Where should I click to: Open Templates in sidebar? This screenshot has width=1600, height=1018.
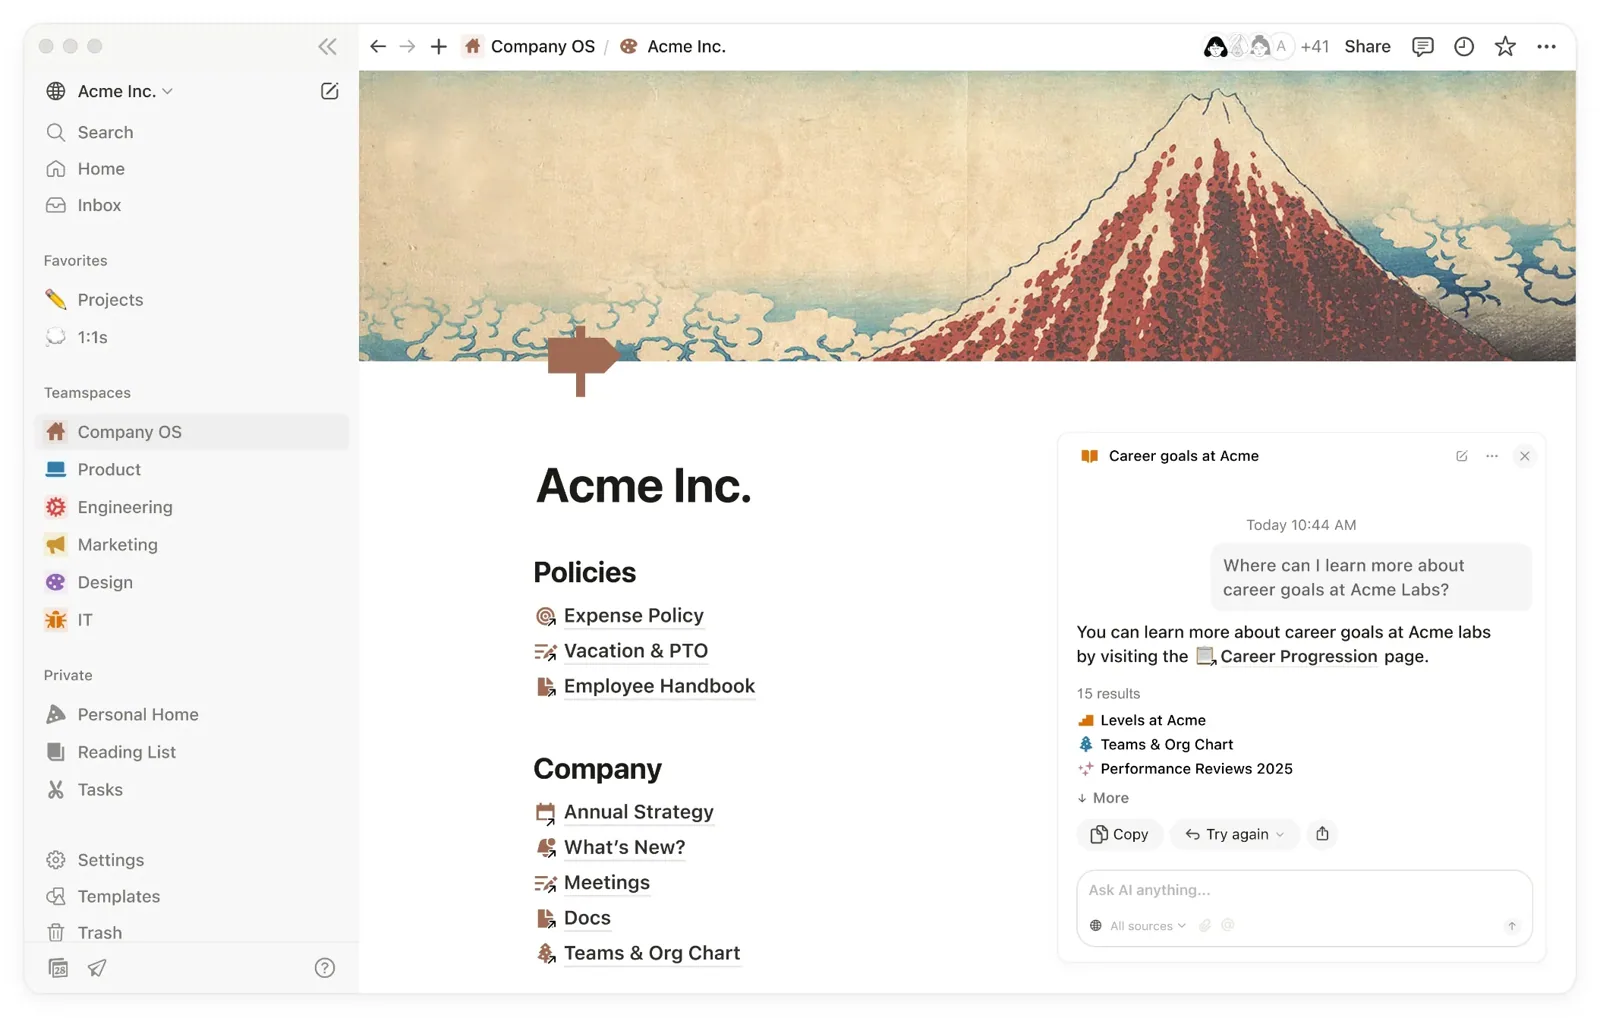point(192,896)
